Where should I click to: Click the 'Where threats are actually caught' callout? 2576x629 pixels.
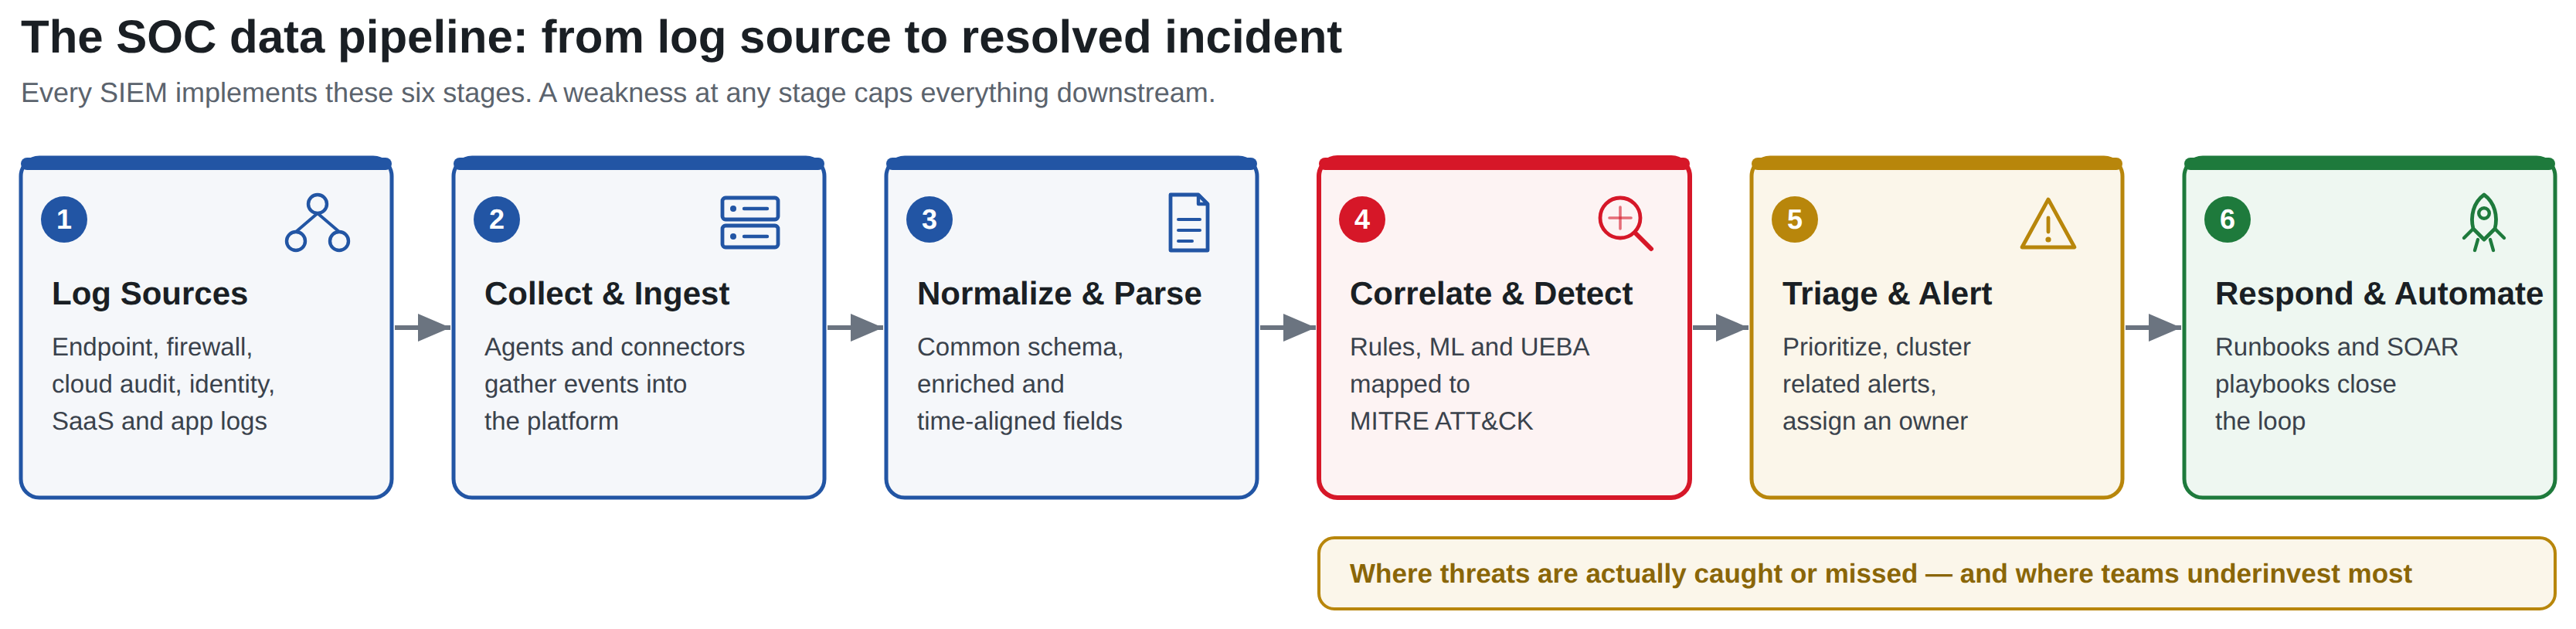(x=1937, y=574)
